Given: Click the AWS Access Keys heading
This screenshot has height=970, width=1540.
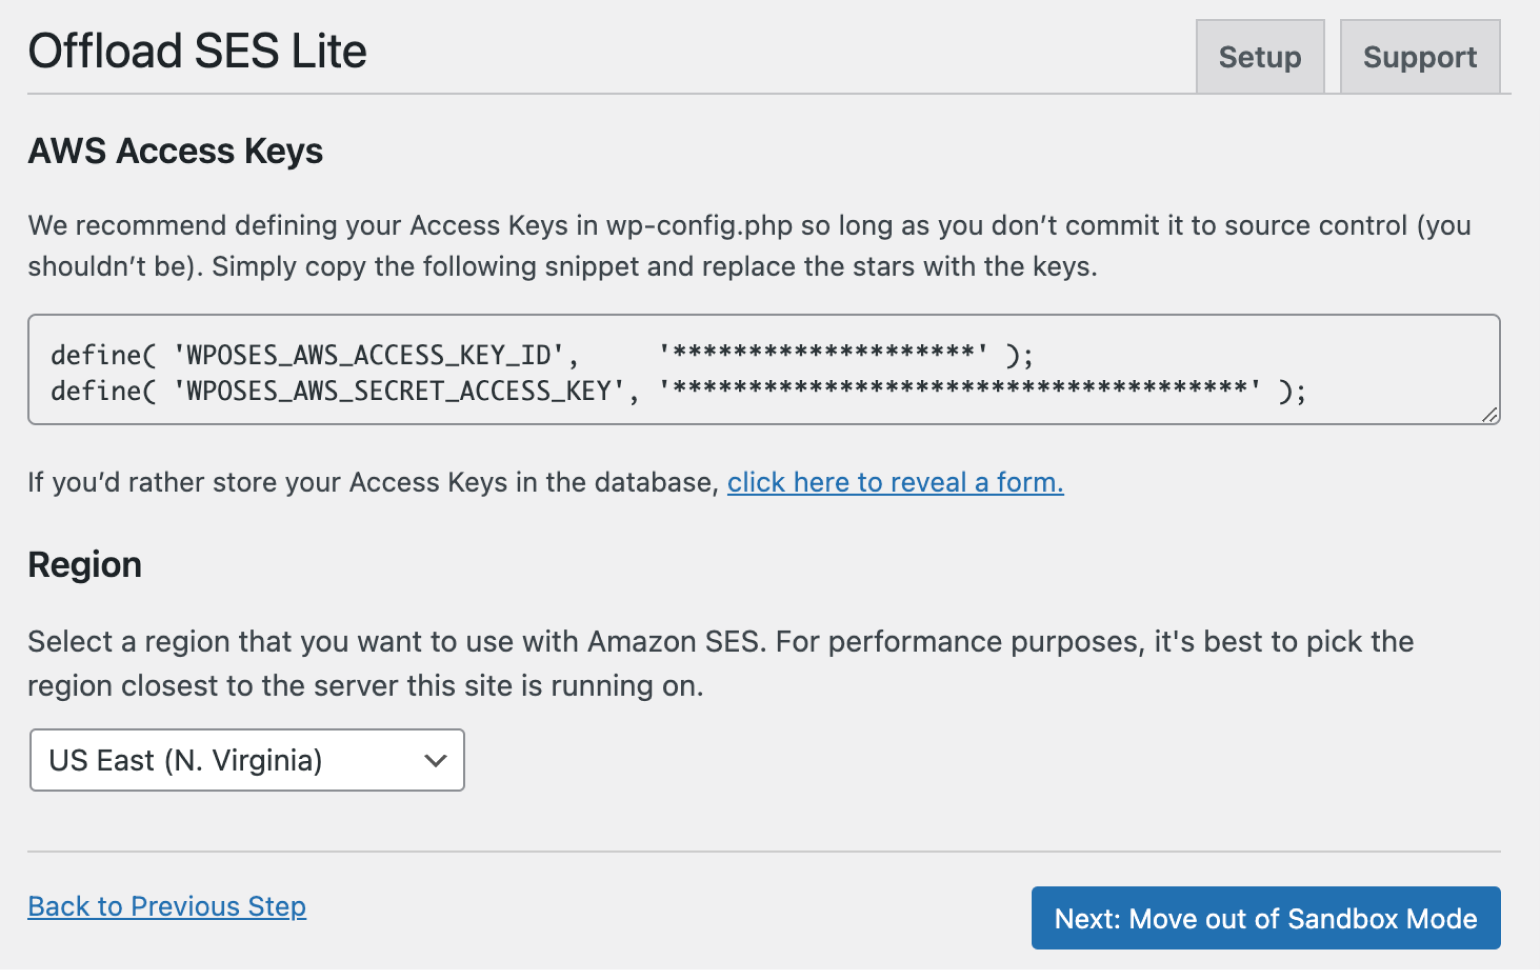Looking at the screenshot, I should [x=175, y=151].
